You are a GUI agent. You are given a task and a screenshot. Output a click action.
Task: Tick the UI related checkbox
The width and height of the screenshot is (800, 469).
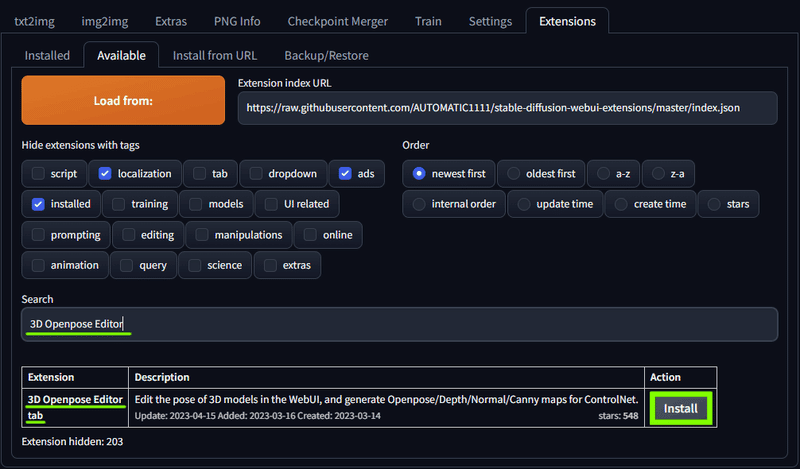(x=271, y=204)
